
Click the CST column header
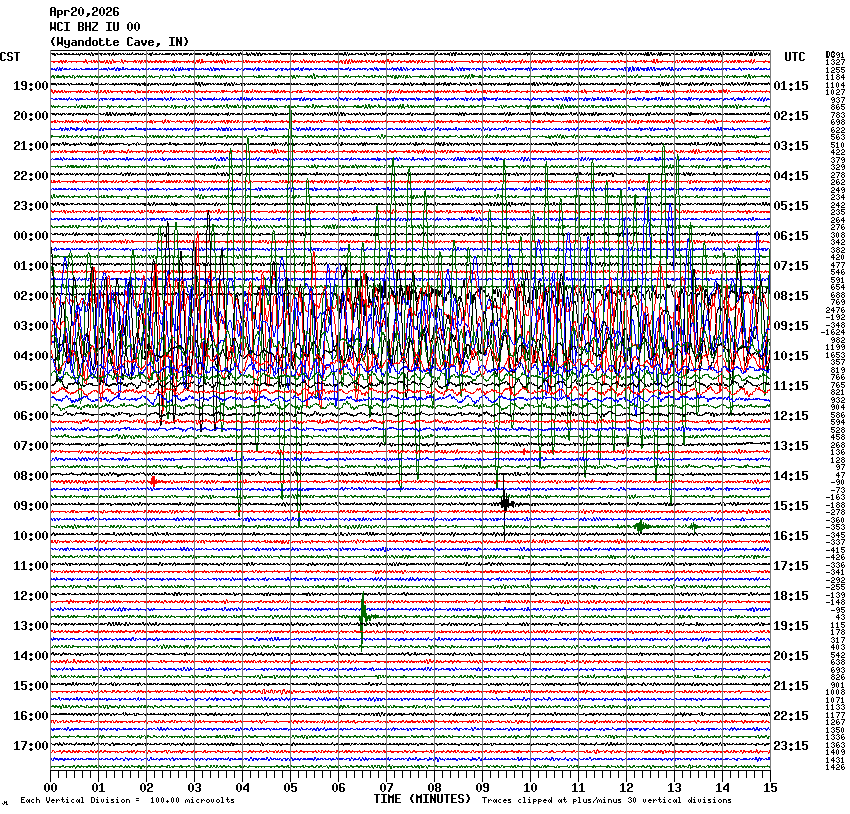10,57
